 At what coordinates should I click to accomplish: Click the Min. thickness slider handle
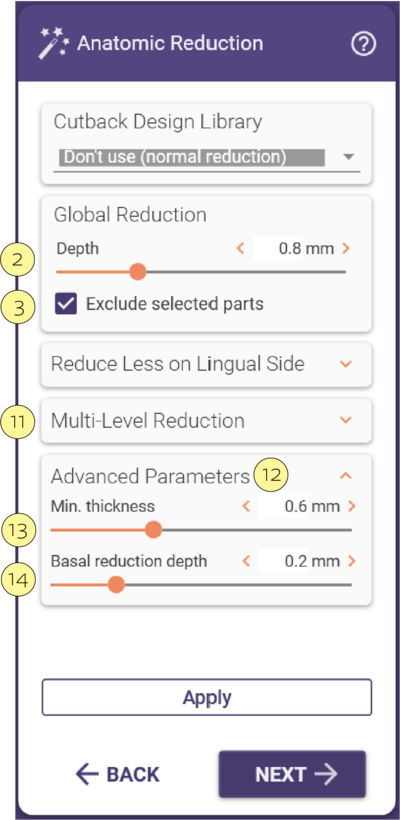(x=153, y=530)
